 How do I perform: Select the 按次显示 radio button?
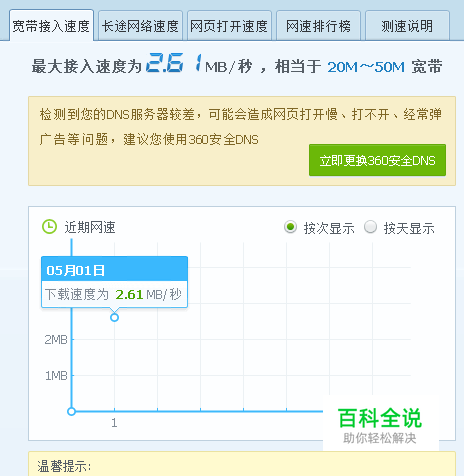click(x=290, y=227)
